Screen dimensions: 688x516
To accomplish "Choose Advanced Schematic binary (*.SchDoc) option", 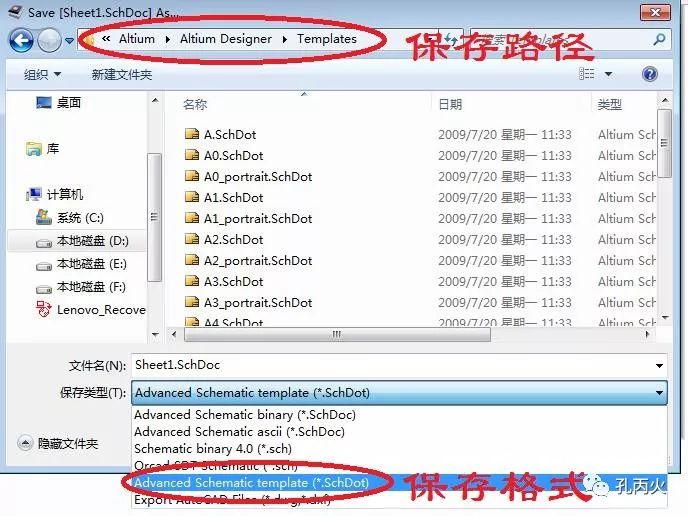I will point(245,414).
